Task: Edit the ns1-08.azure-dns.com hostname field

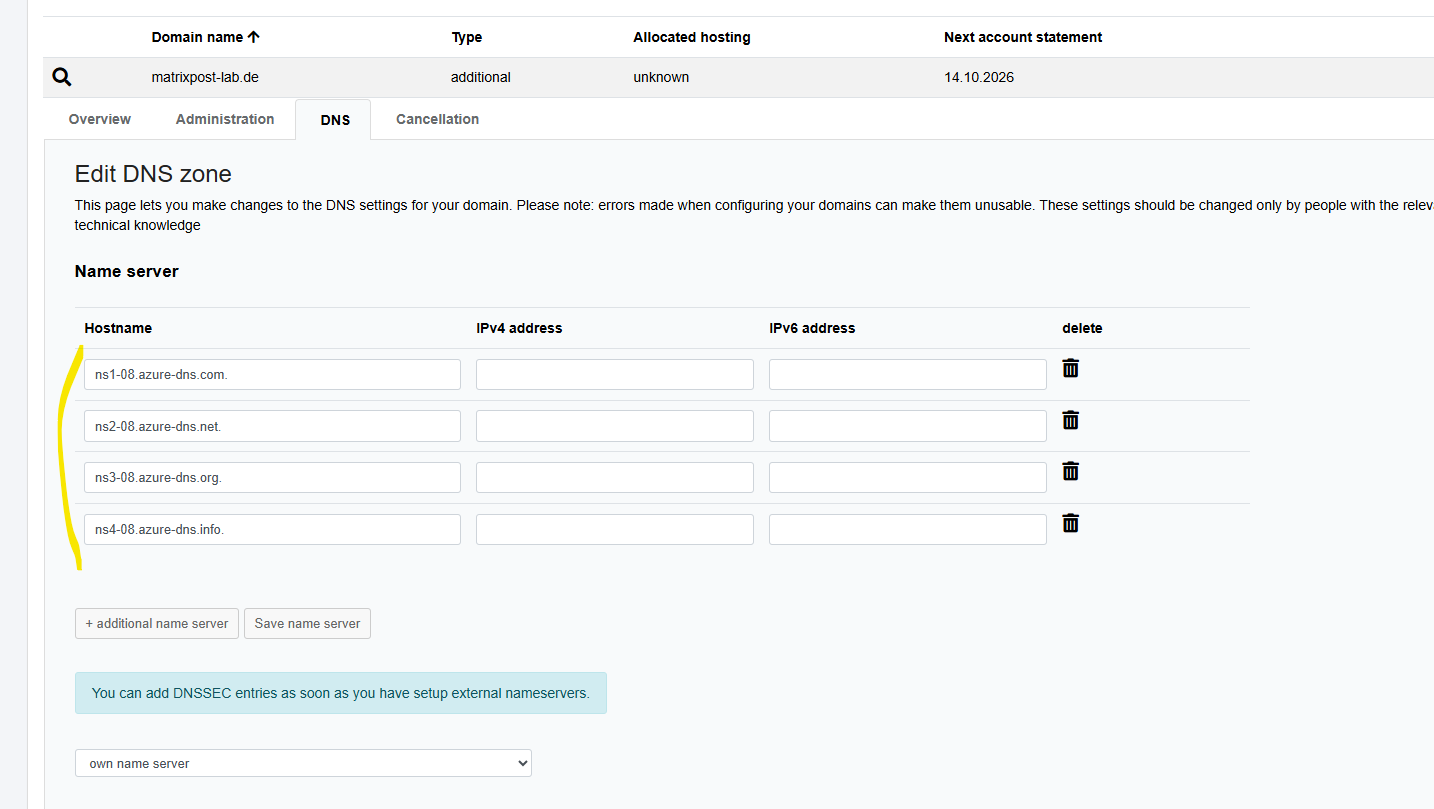Action: pos(272,374)
